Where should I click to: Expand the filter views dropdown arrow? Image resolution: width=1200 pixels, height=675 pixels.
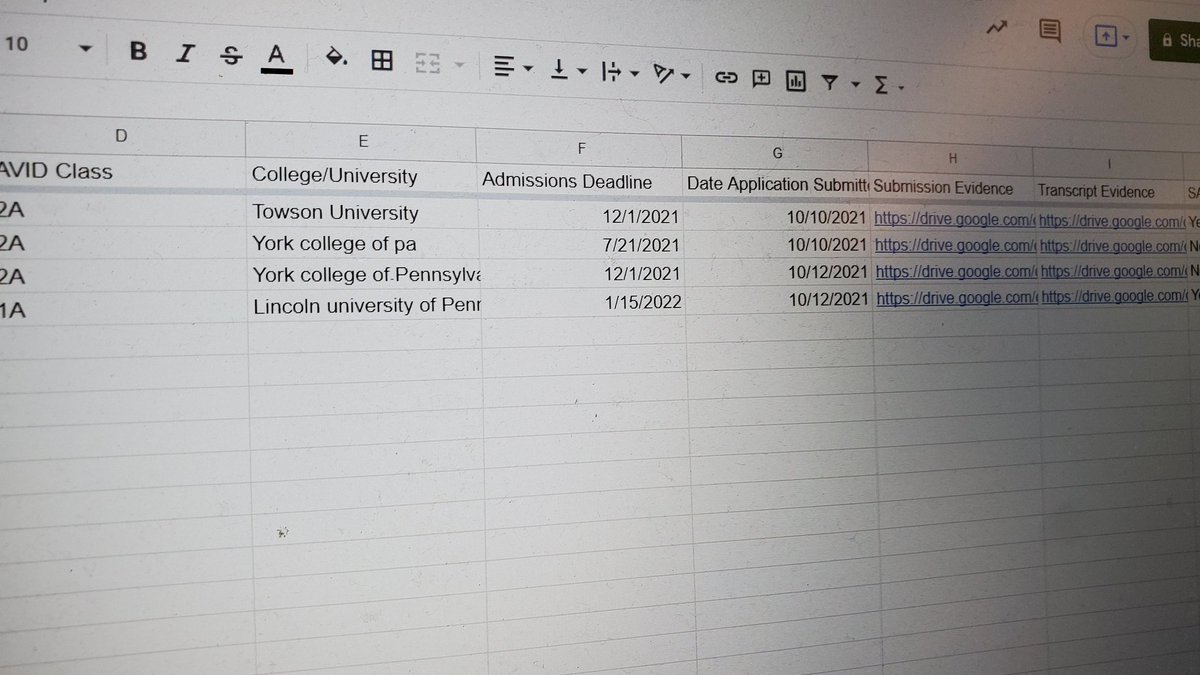click(x=855, y=85)
